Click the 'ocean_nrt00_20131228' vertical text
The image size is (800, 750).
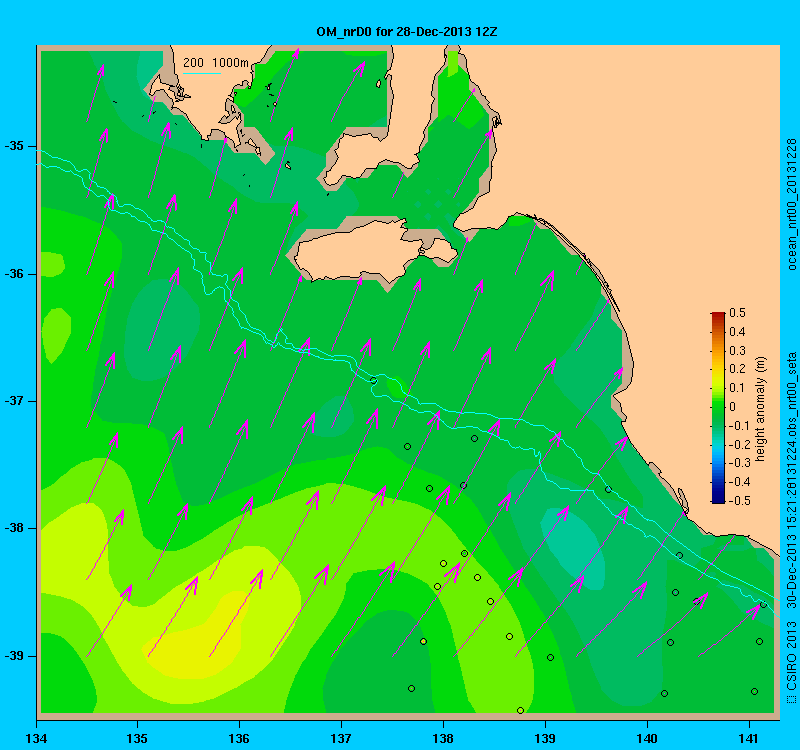pyautogui.click(x=792, y=204)
